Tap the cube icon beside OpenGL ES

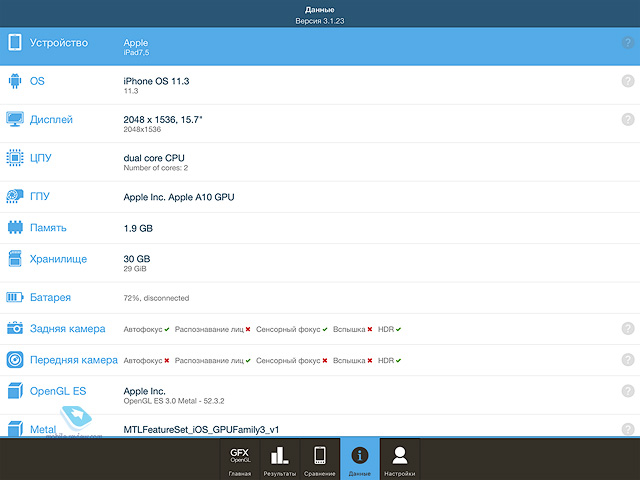coord(15,391)
